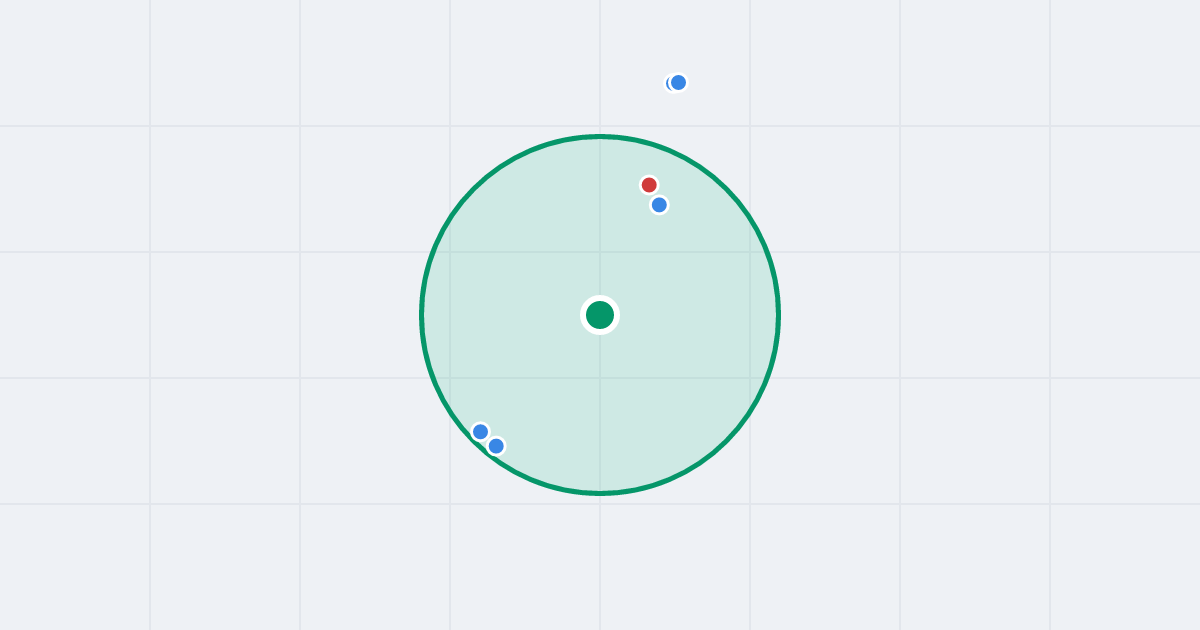This screenshot has width=1200, height=630.
Task: Click the grid intersection just above the circle's top
Action: point(600,126)
